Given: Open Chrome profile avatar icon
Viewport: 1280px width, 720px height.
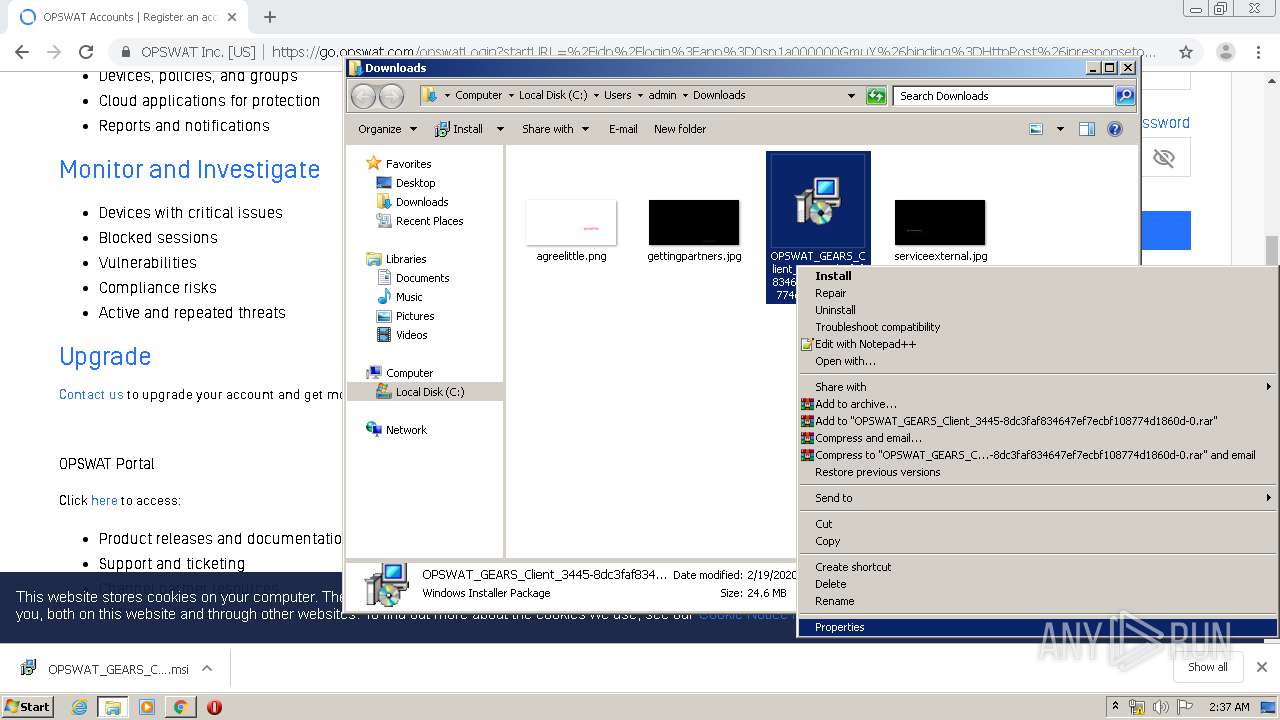Looking at the screenshot, I should (x=1226, y=52).
